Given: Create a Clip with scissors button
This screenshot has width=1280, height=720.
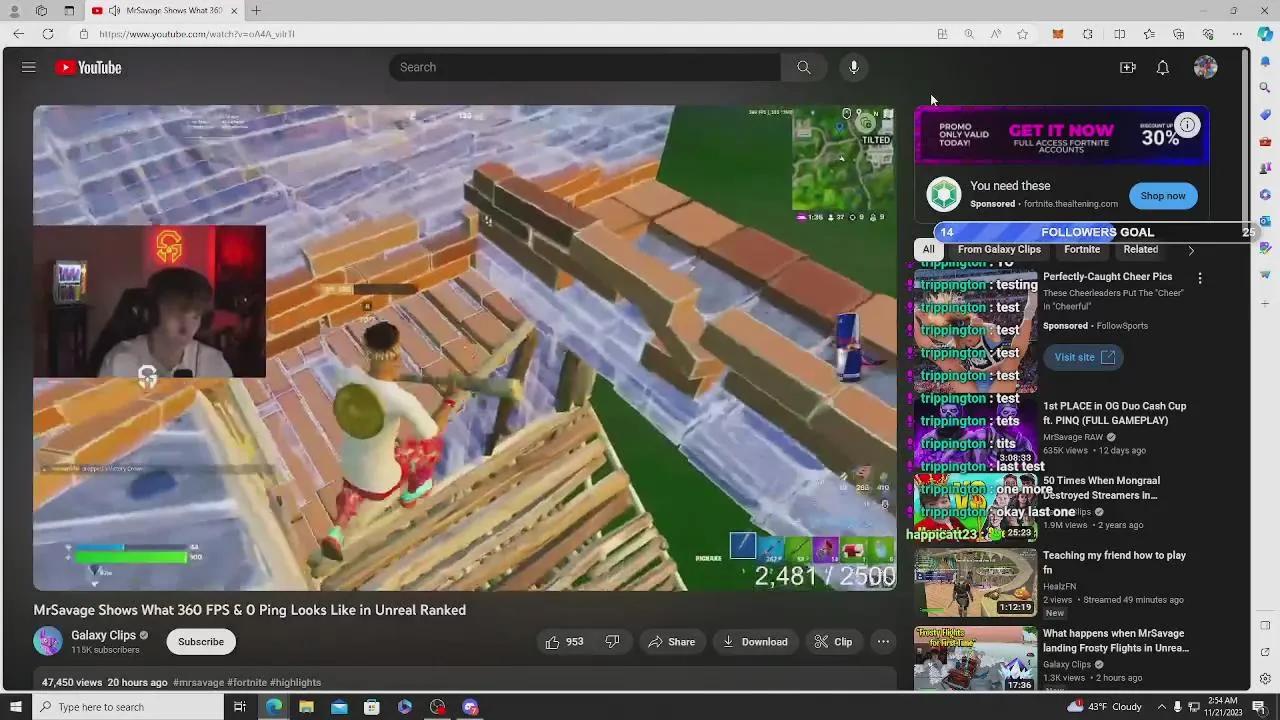Looking at the screenshot, I should 833,642.
